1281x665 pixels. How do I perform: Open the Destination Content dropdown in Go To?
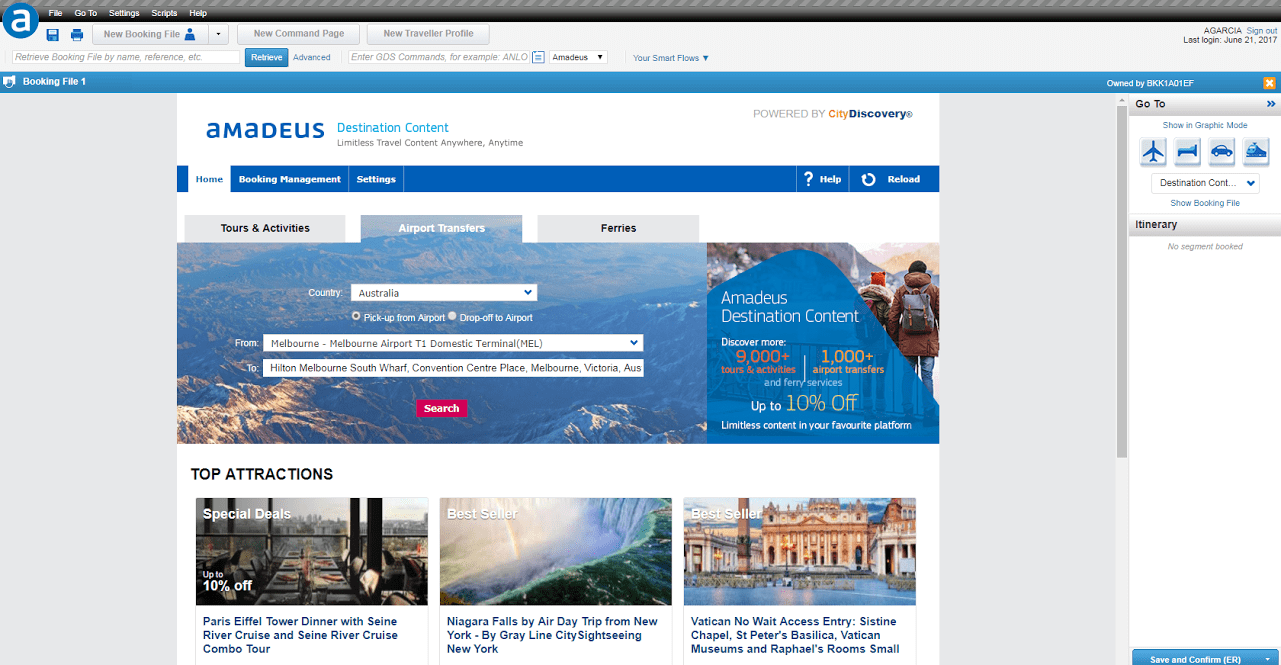click(x=1204, y=183)
